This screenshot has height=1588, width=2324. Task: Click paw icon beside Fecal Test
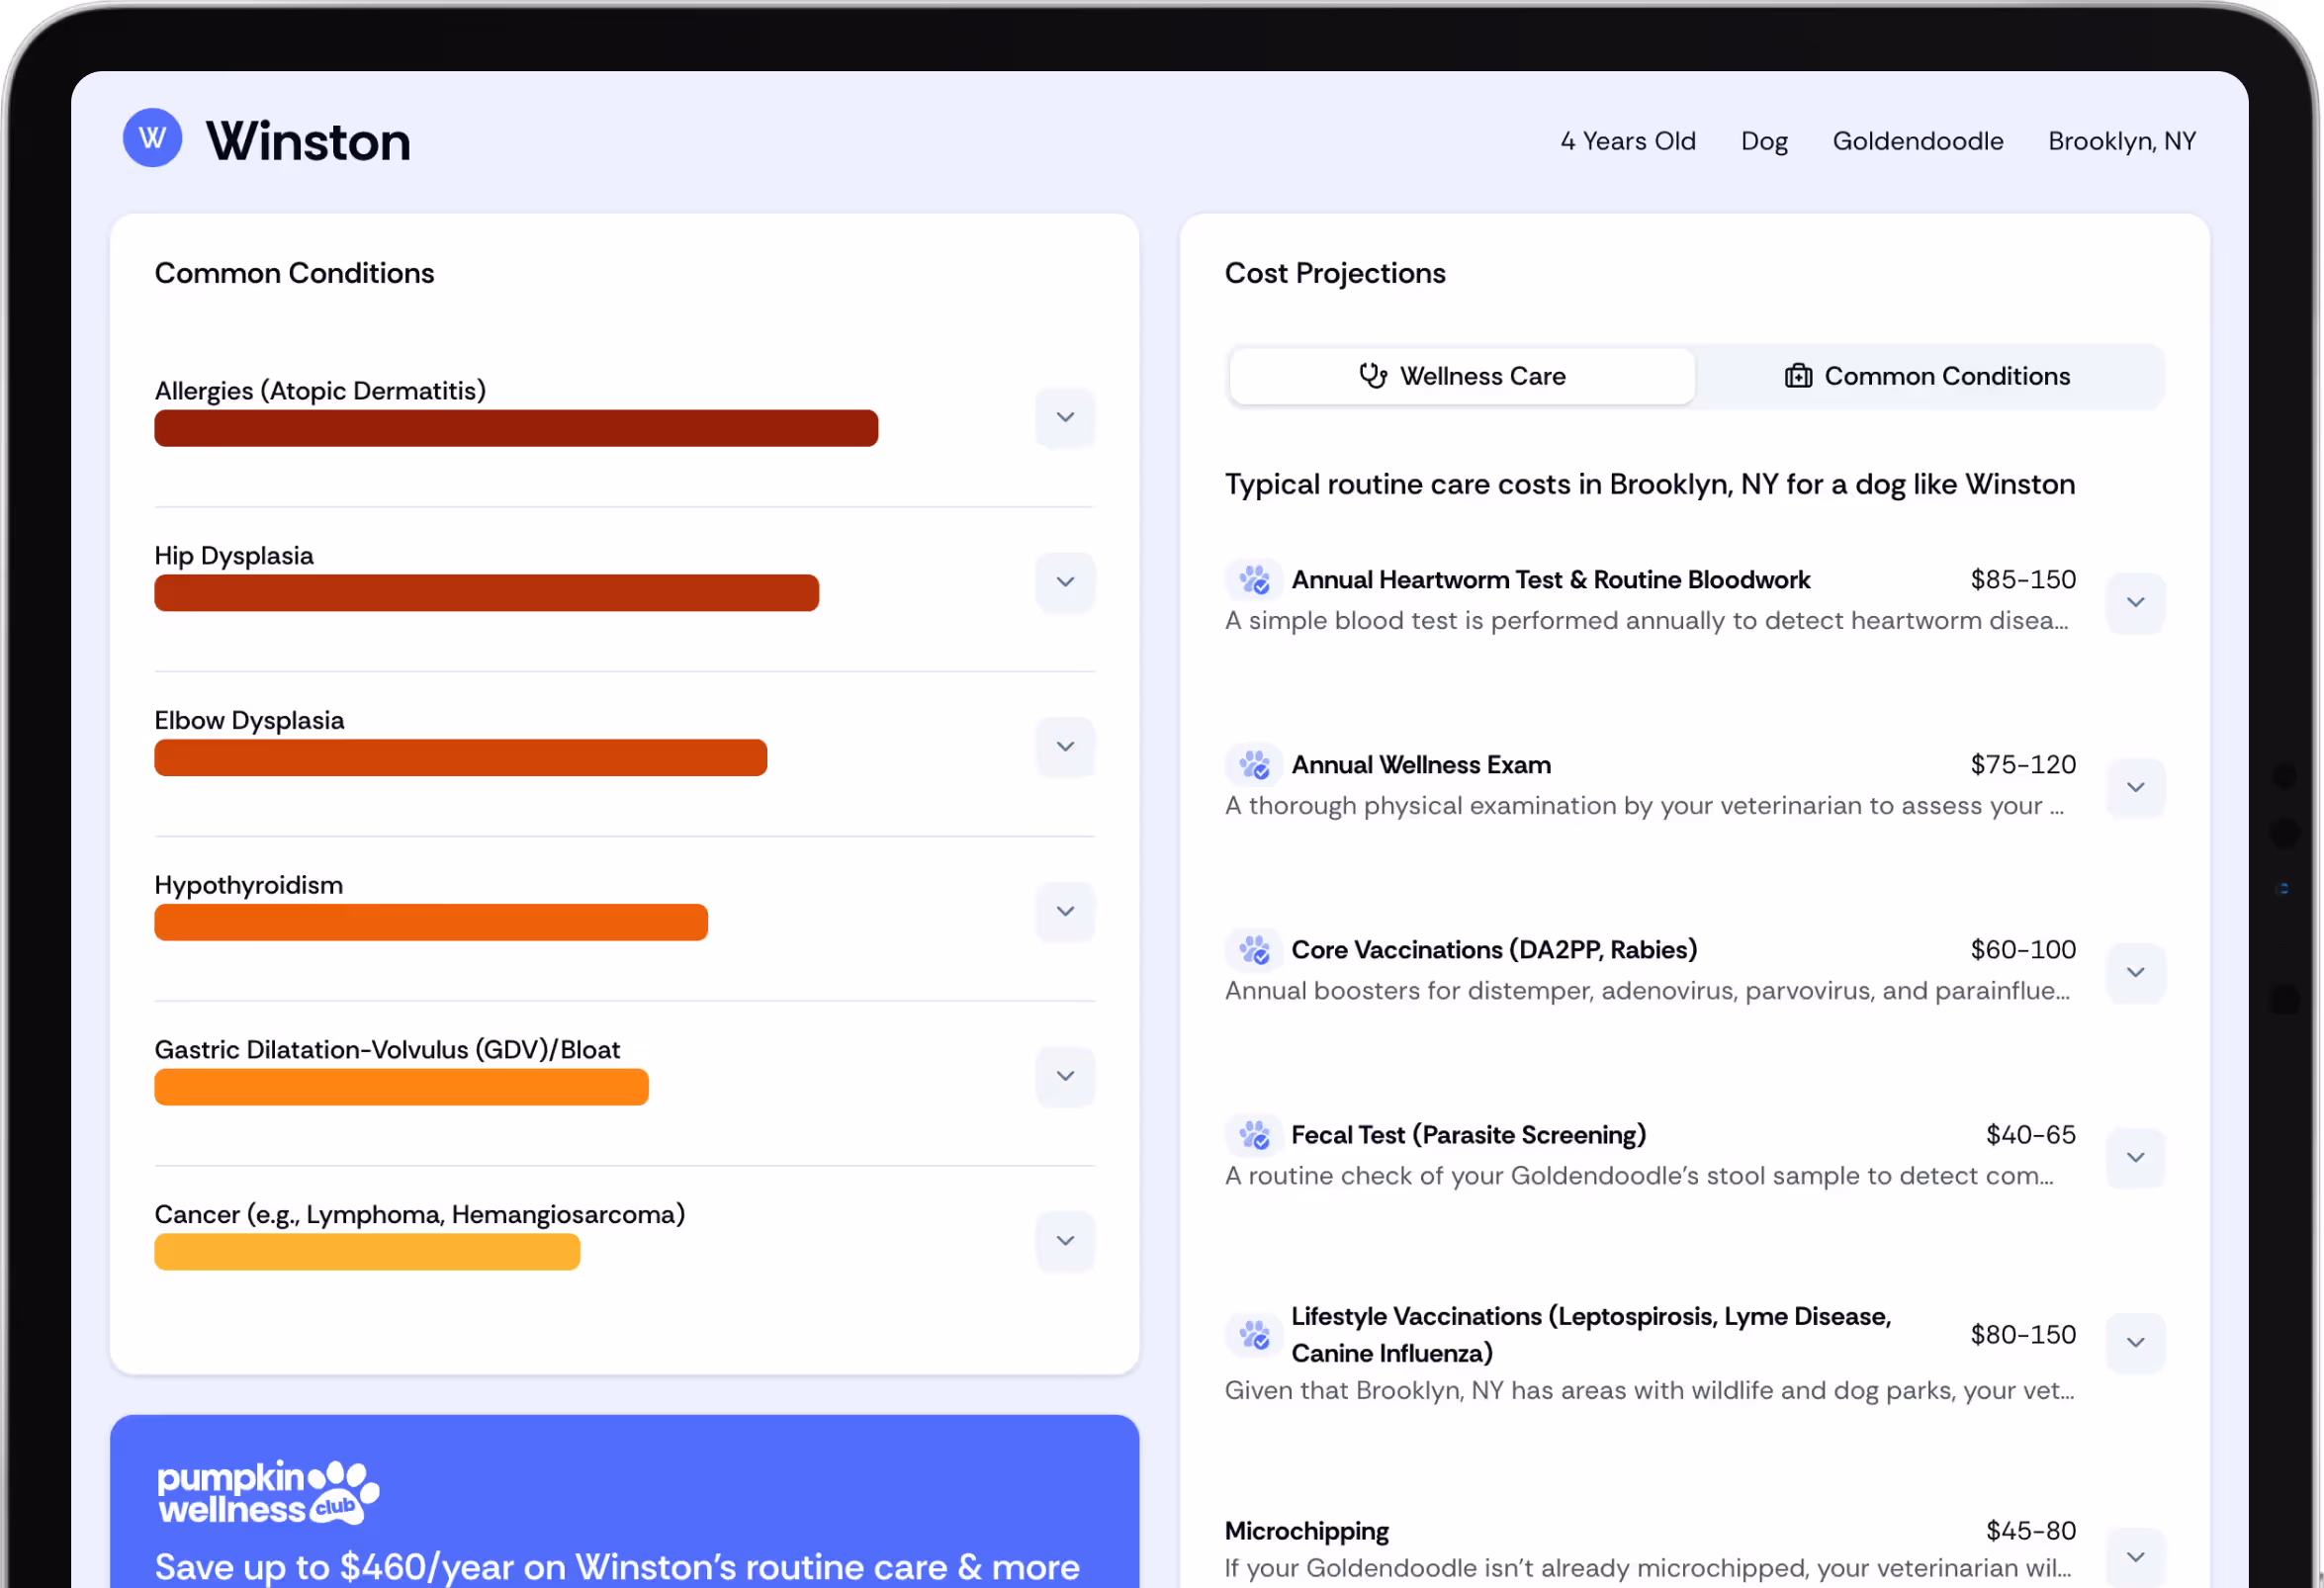[x=1254, y=1135]
